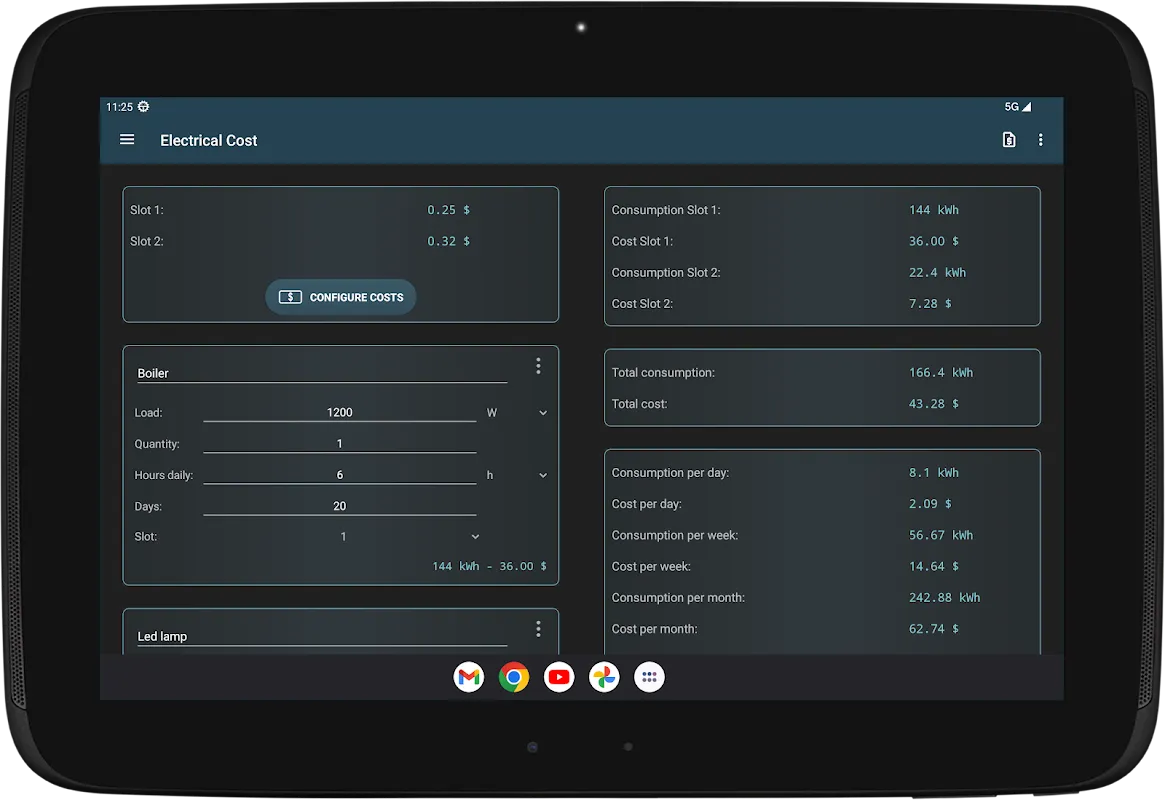Open the cost report document icon
1165x800 pixels.
coord(1009,140)
